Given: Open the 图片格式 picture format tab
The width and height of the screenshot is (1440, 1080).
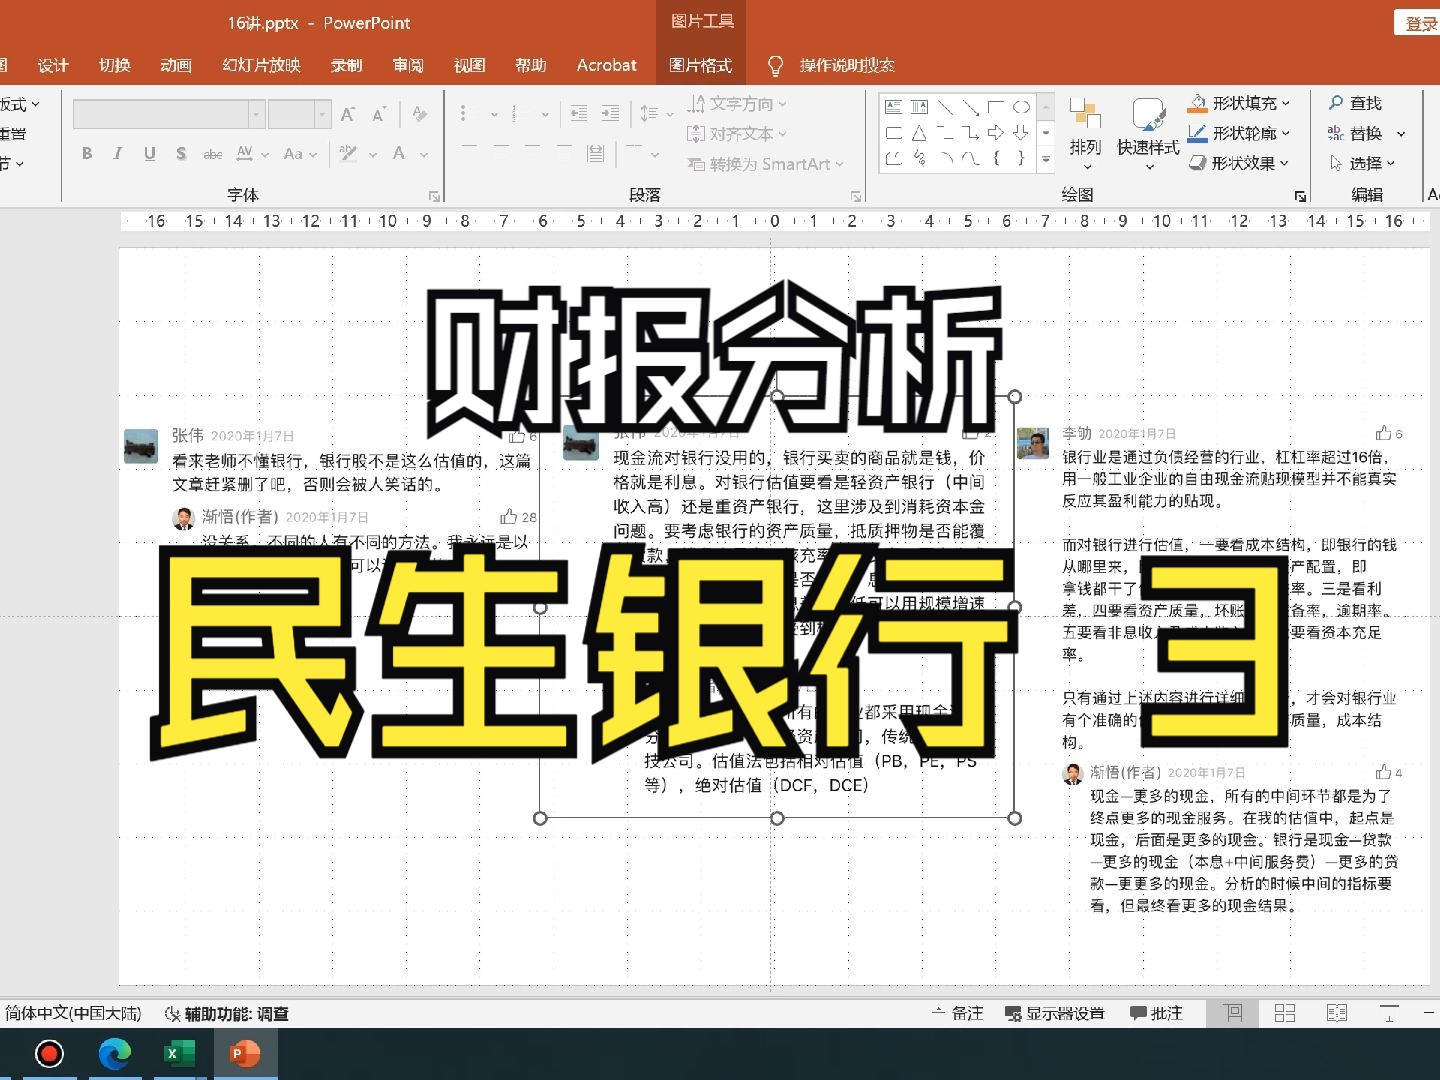Looking at the screenshot, I should 700,65.
